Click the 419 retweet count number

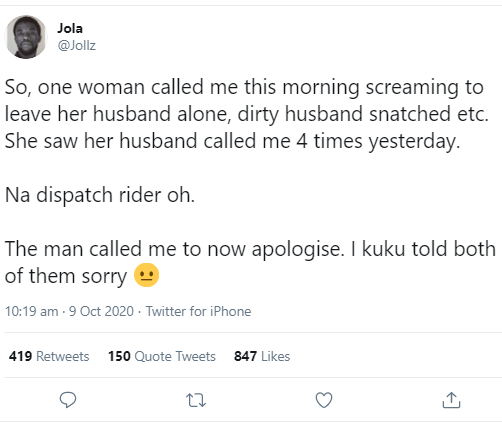[x=21, y=356]
